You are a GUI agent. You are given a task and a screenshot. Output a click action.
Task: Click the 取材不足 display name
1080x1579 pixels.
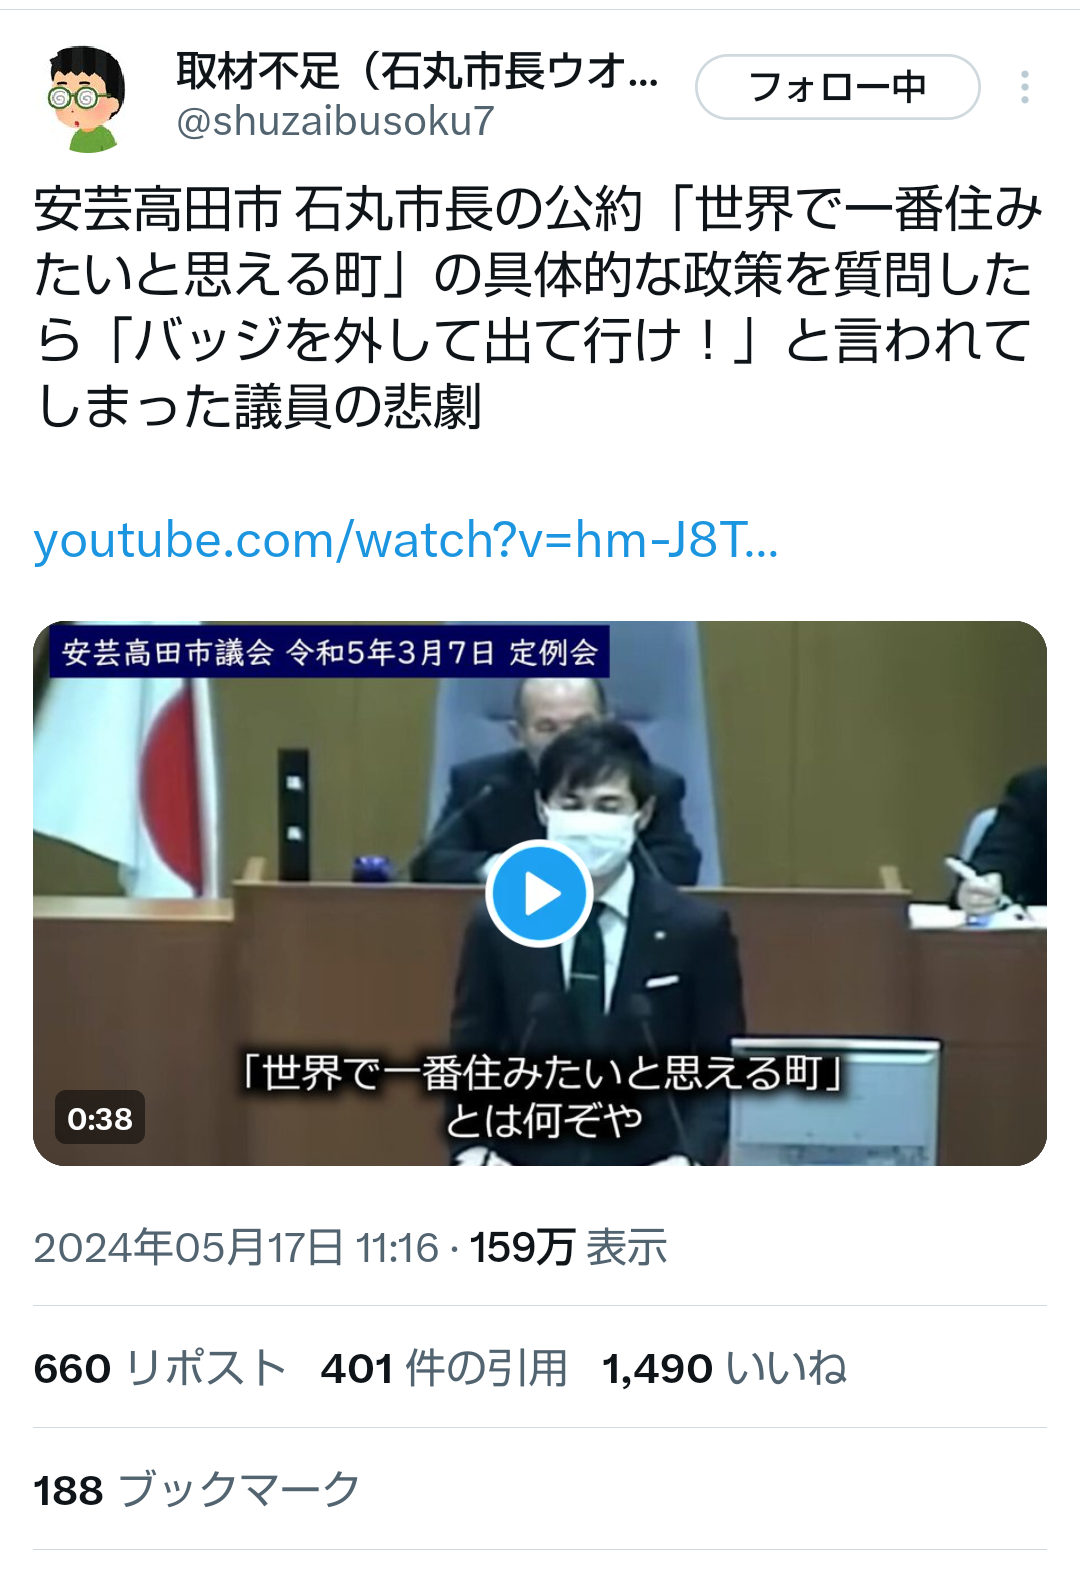click(417, 71)
